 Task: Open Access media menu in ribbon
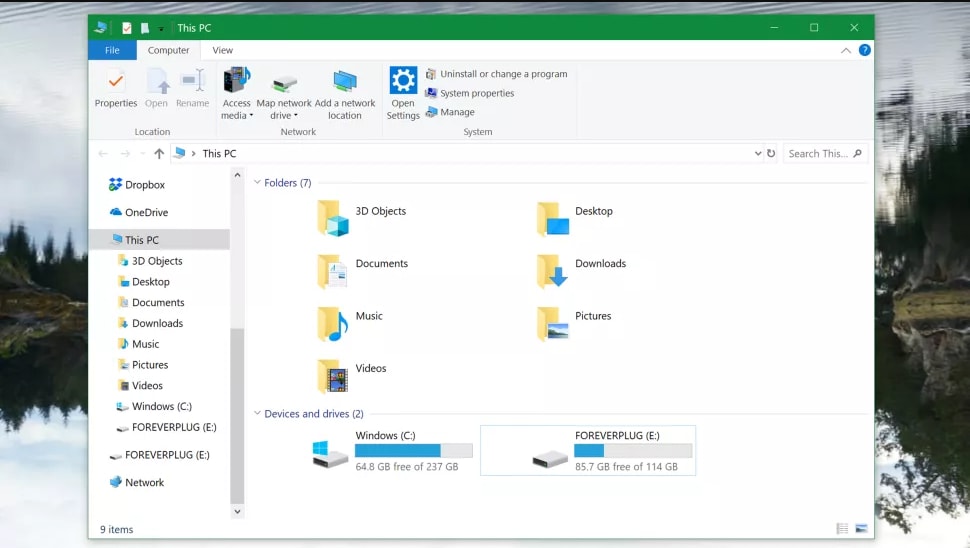click(237, 94)
